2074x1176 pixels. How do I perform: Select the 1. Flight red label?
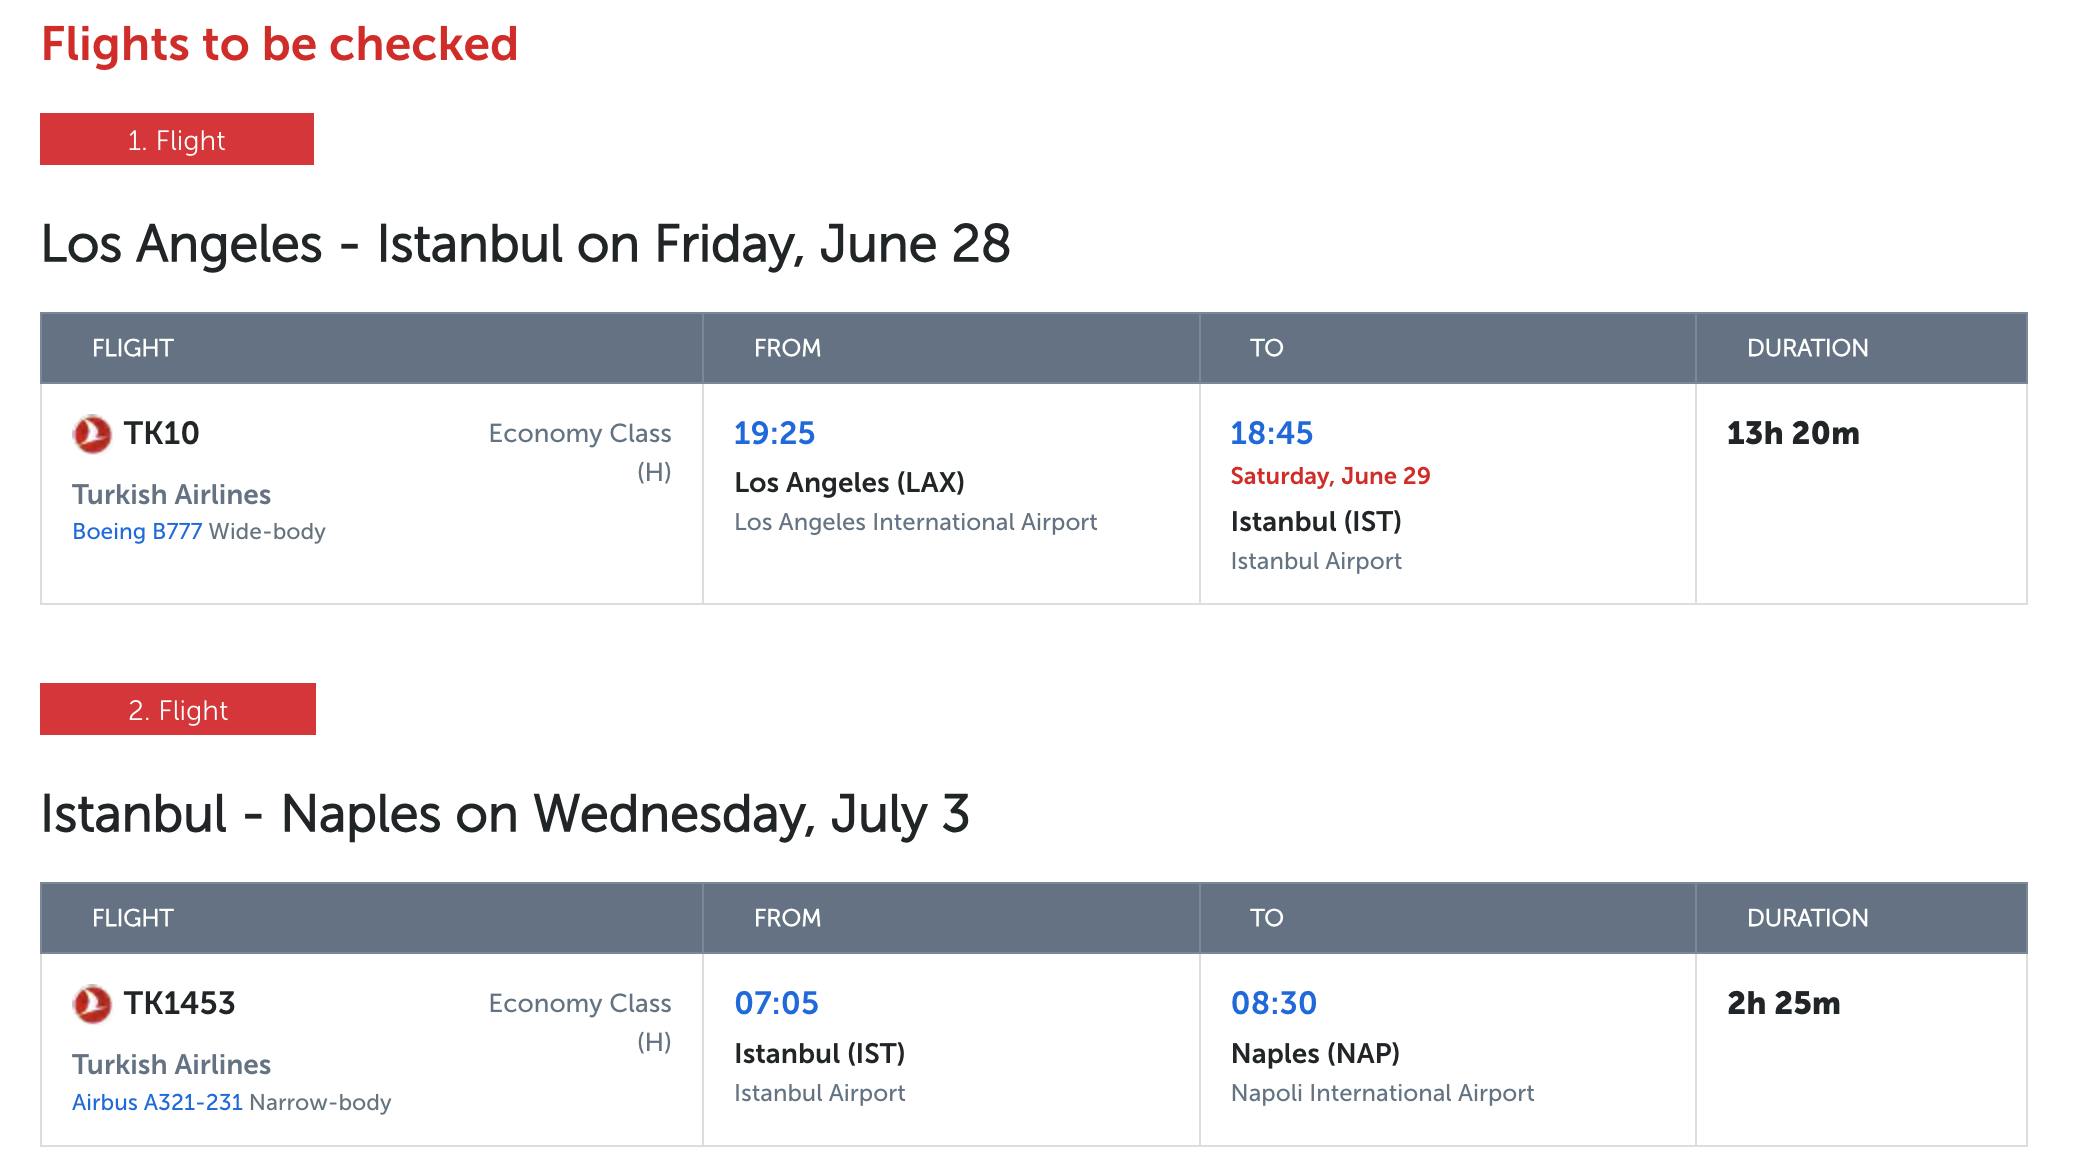tap(177, 139)
